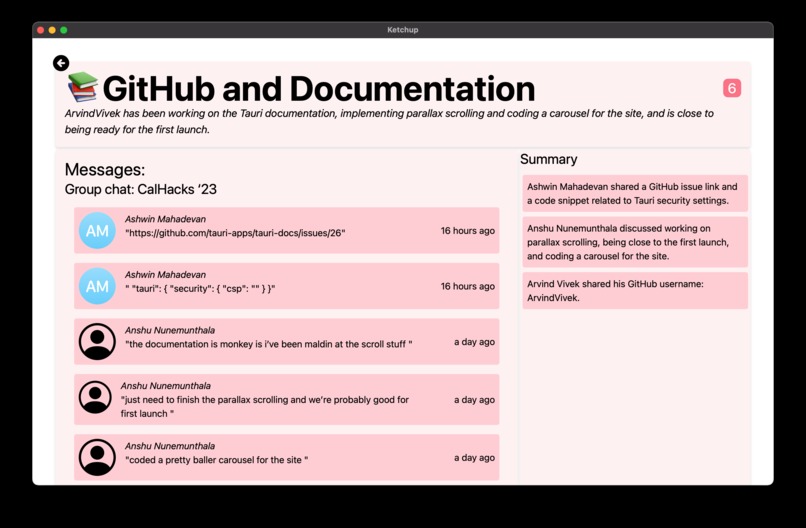The image size is (806, 528).
Task: Click profile avatar of the parallax scrolling message
Action: coord(95,397)
